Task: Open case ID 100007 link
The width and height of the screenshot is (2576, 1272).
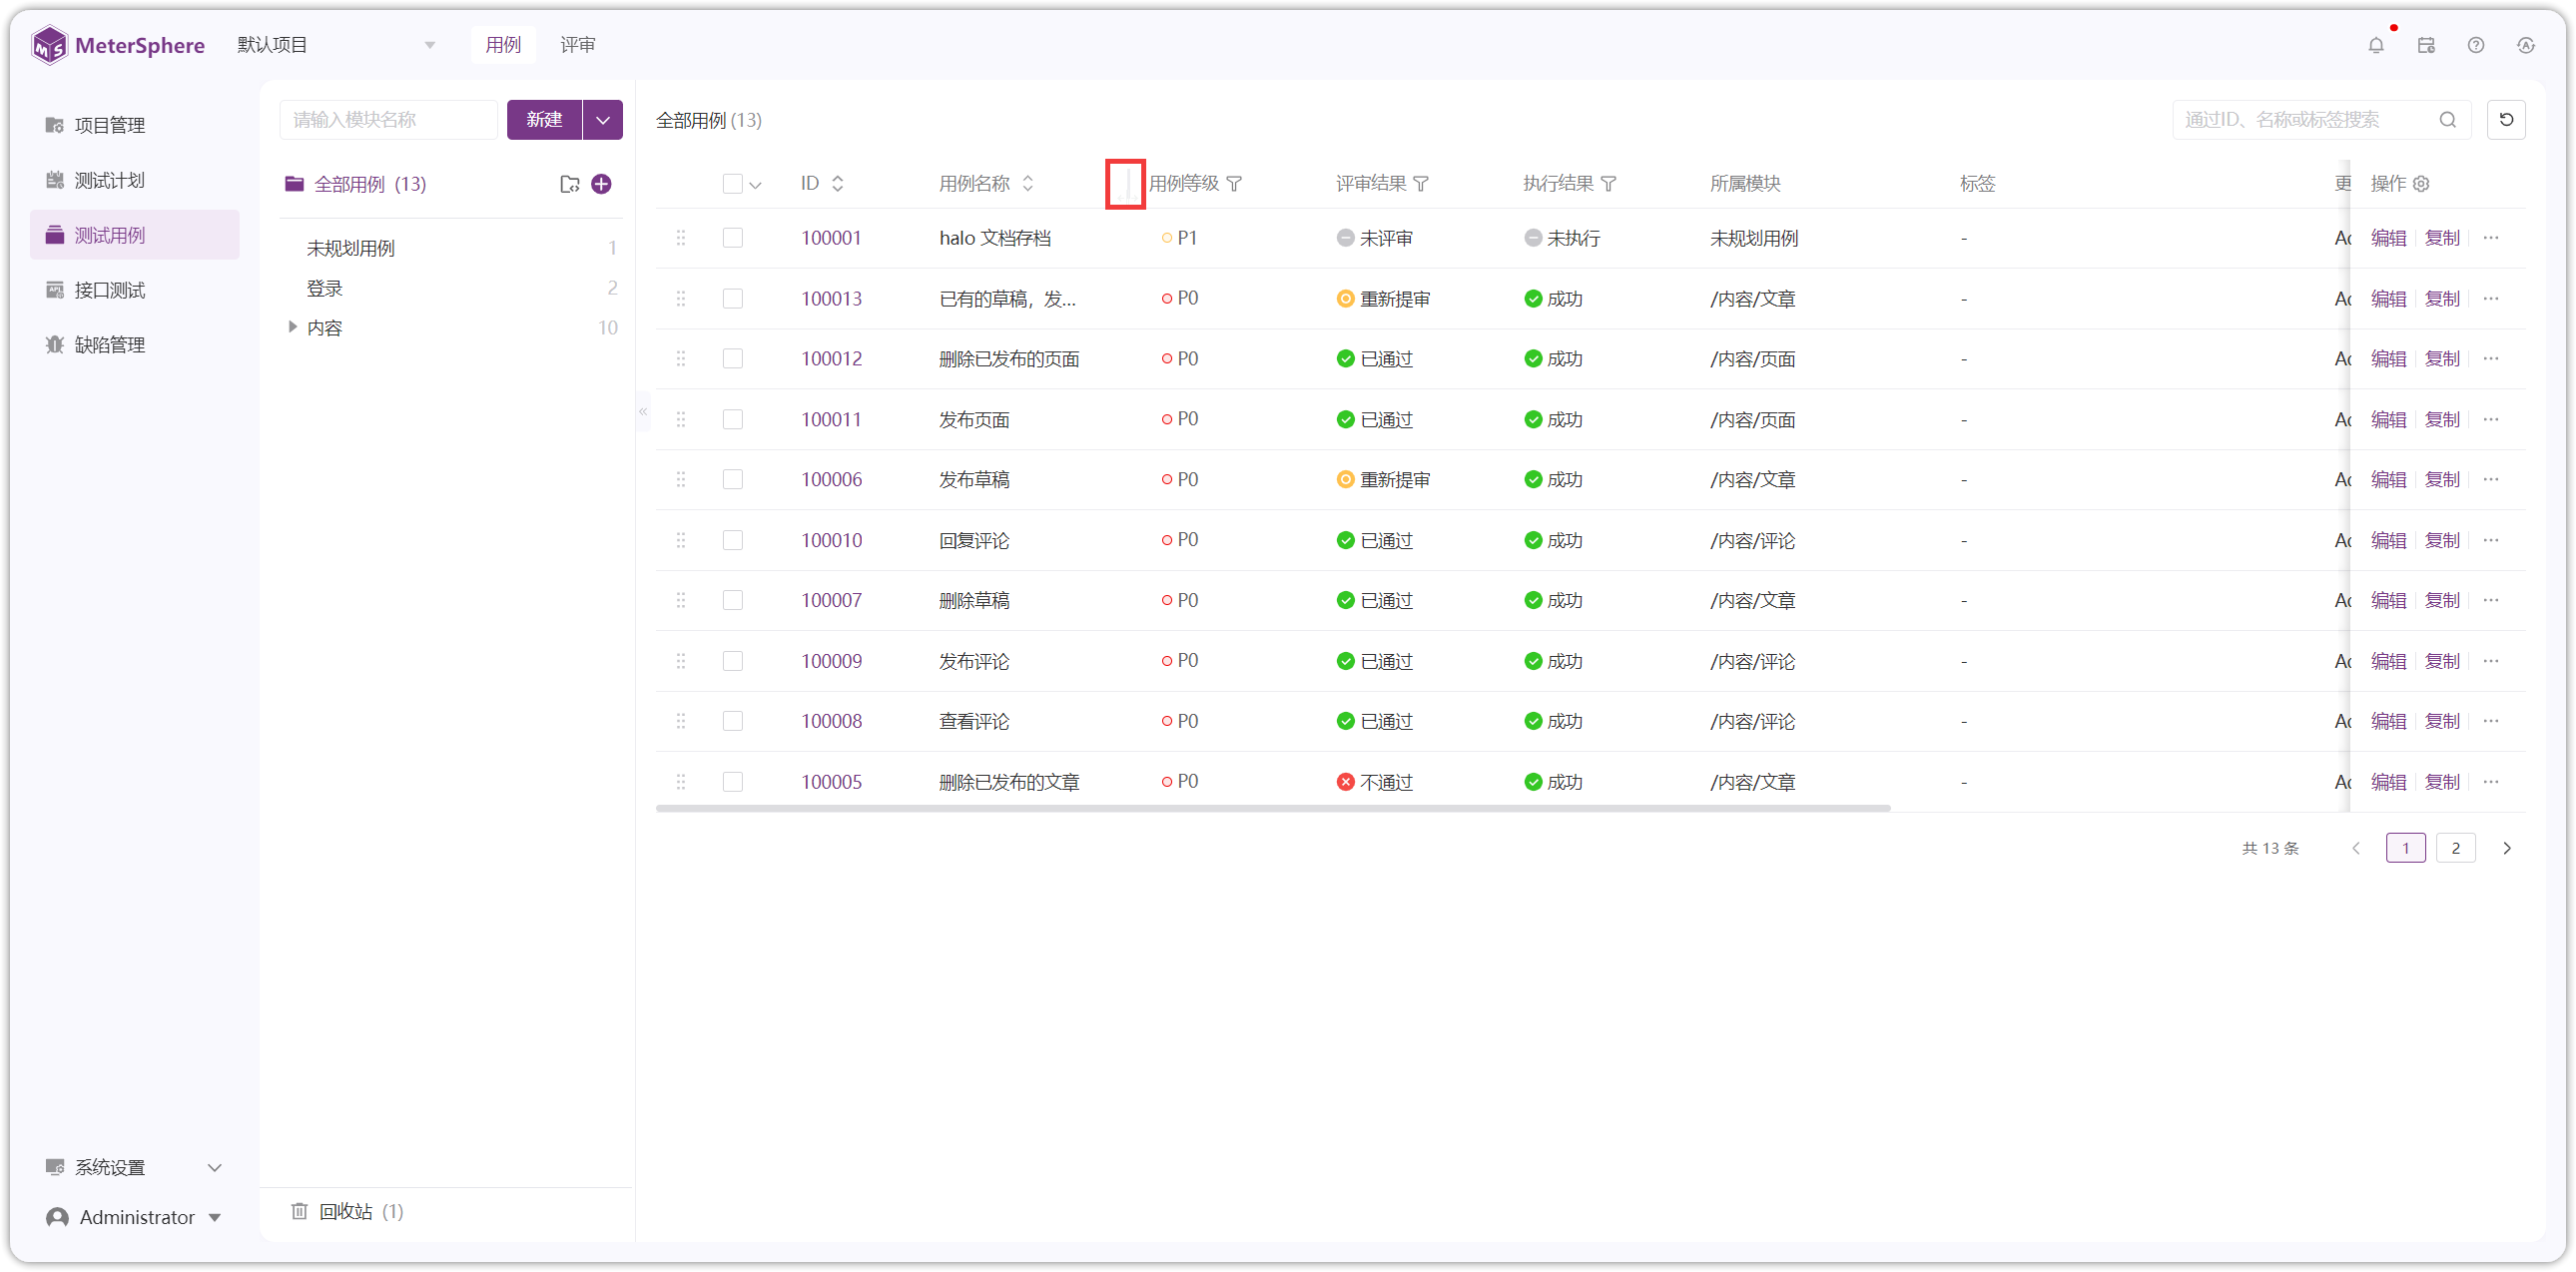Action: point(831,601)
